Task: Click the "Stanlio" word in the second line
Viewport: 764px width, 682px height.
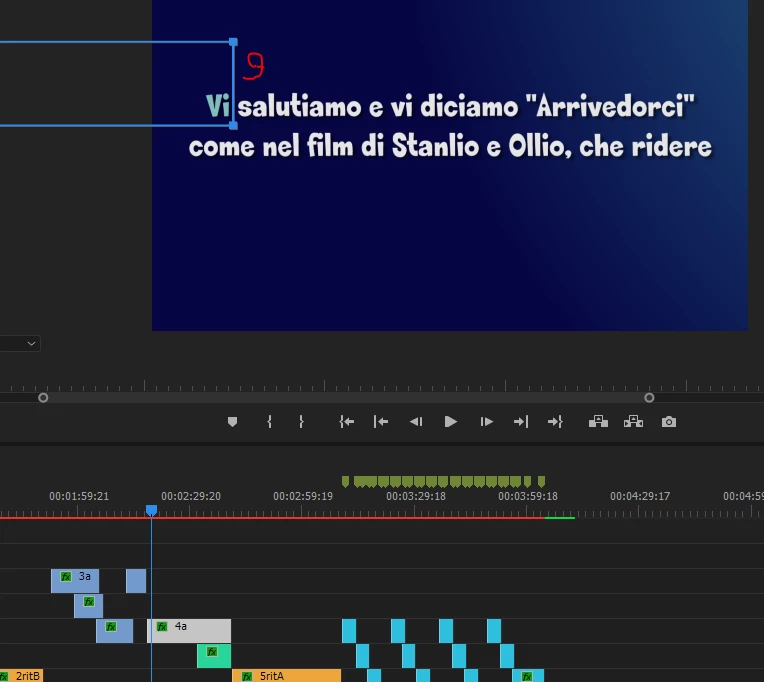Action: click(436, 146)
